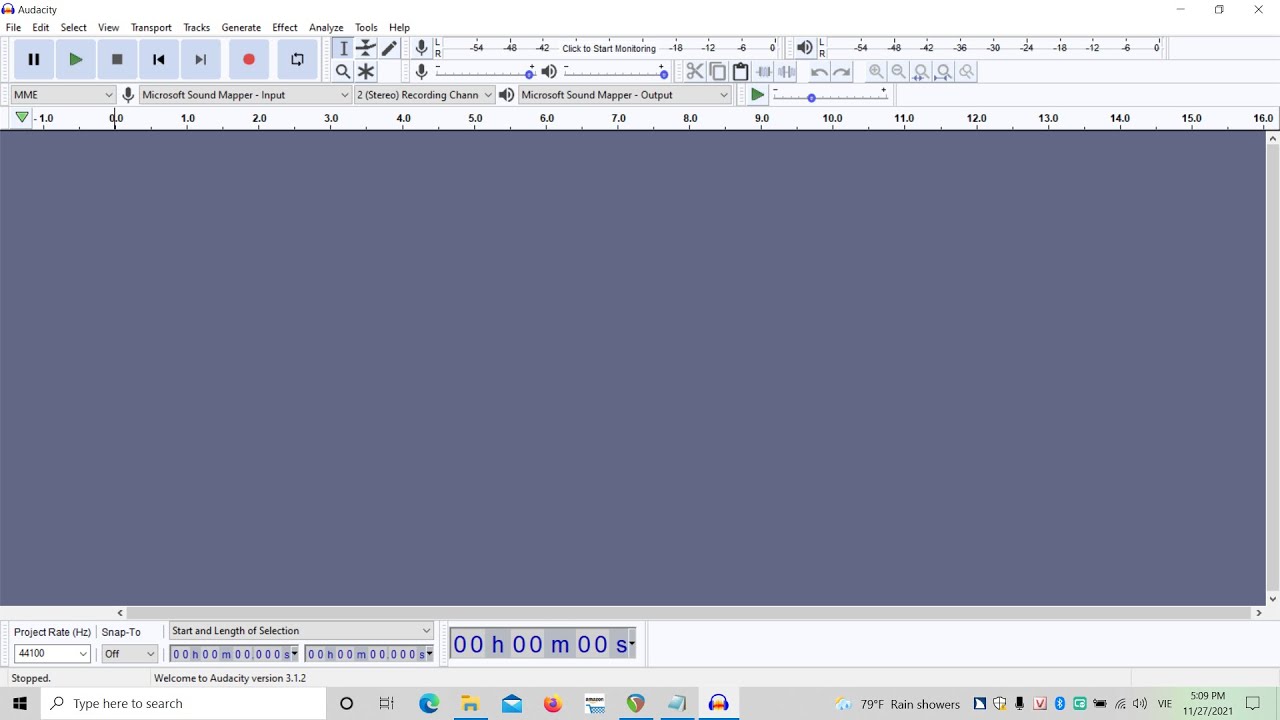Click the record meter microphone icon
This screenshot has width=1280, height=720.
(422, 48)
